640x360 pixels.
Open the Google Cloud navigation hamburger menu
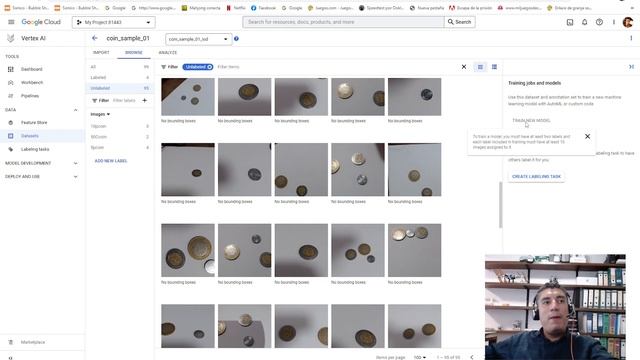(11, 22)
